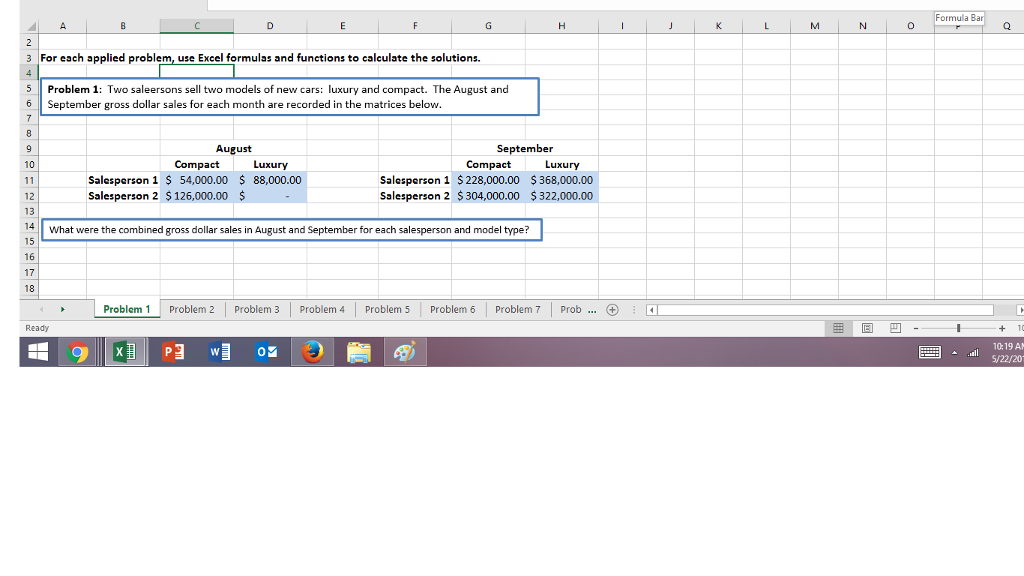
Task: Click the horizontal scrollbar left arrow
Action: click(x=651, y=310)
